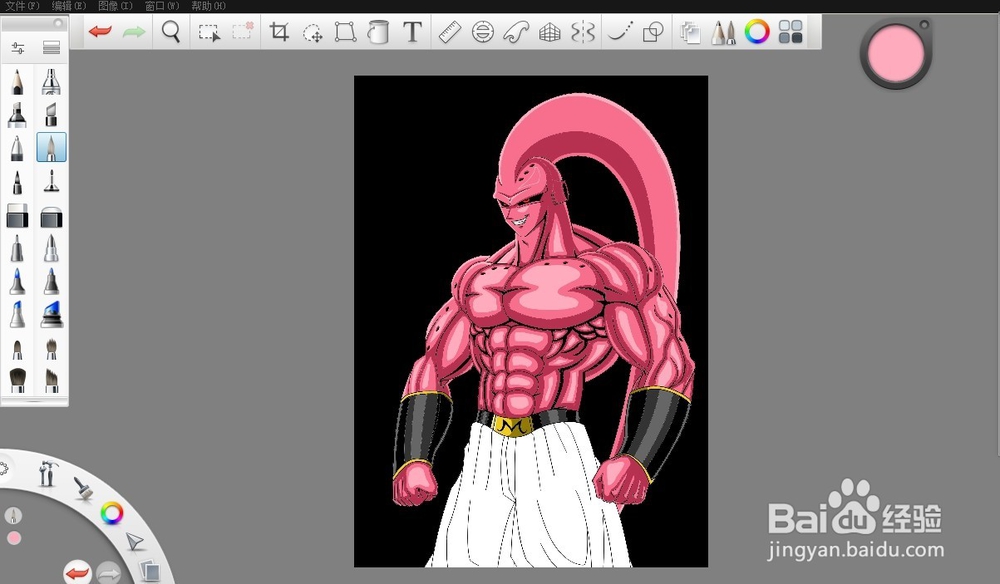Screen dimensions: 1000x584
Task: Select the Ballpoint pen brush
Action: [17, 148]
